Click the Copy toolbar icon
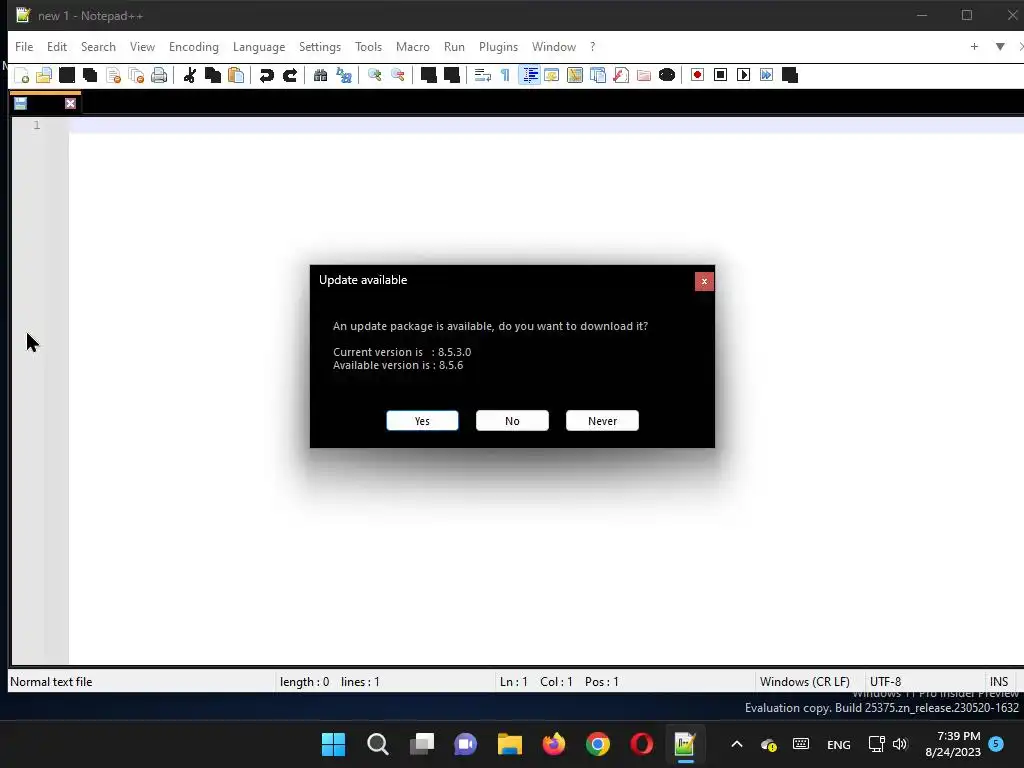Screen dimensions: 1024x768 [213, 75]
